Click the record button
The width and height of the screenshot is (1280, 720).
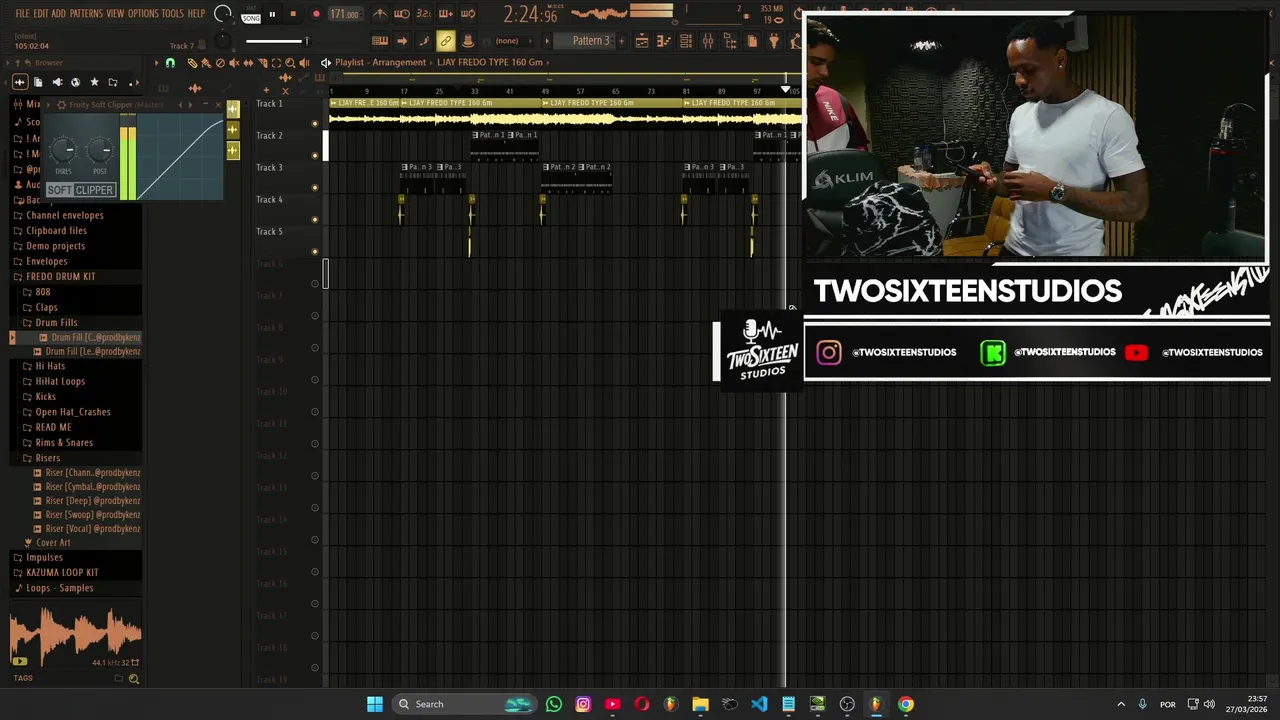point(316,14)
